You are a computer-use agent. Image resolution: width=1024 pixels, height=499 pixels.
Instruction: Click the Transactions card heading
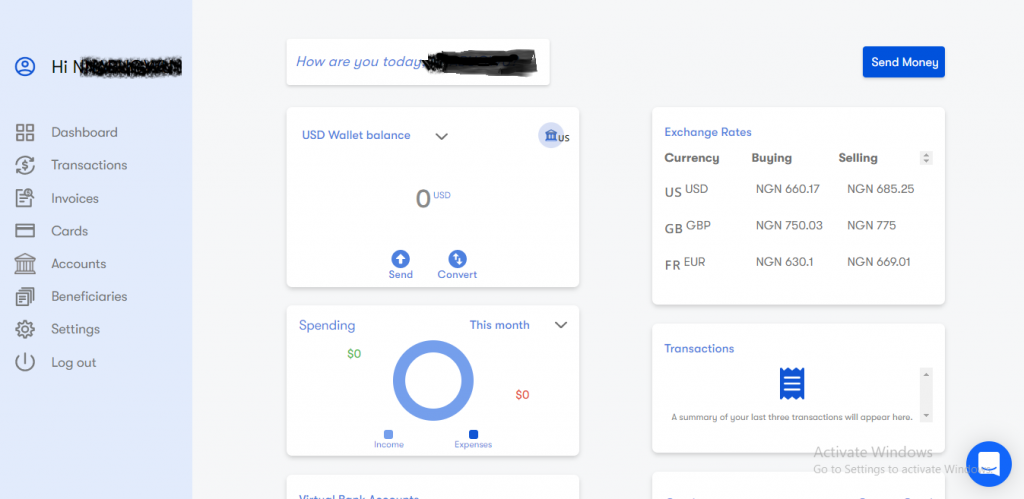699,348
